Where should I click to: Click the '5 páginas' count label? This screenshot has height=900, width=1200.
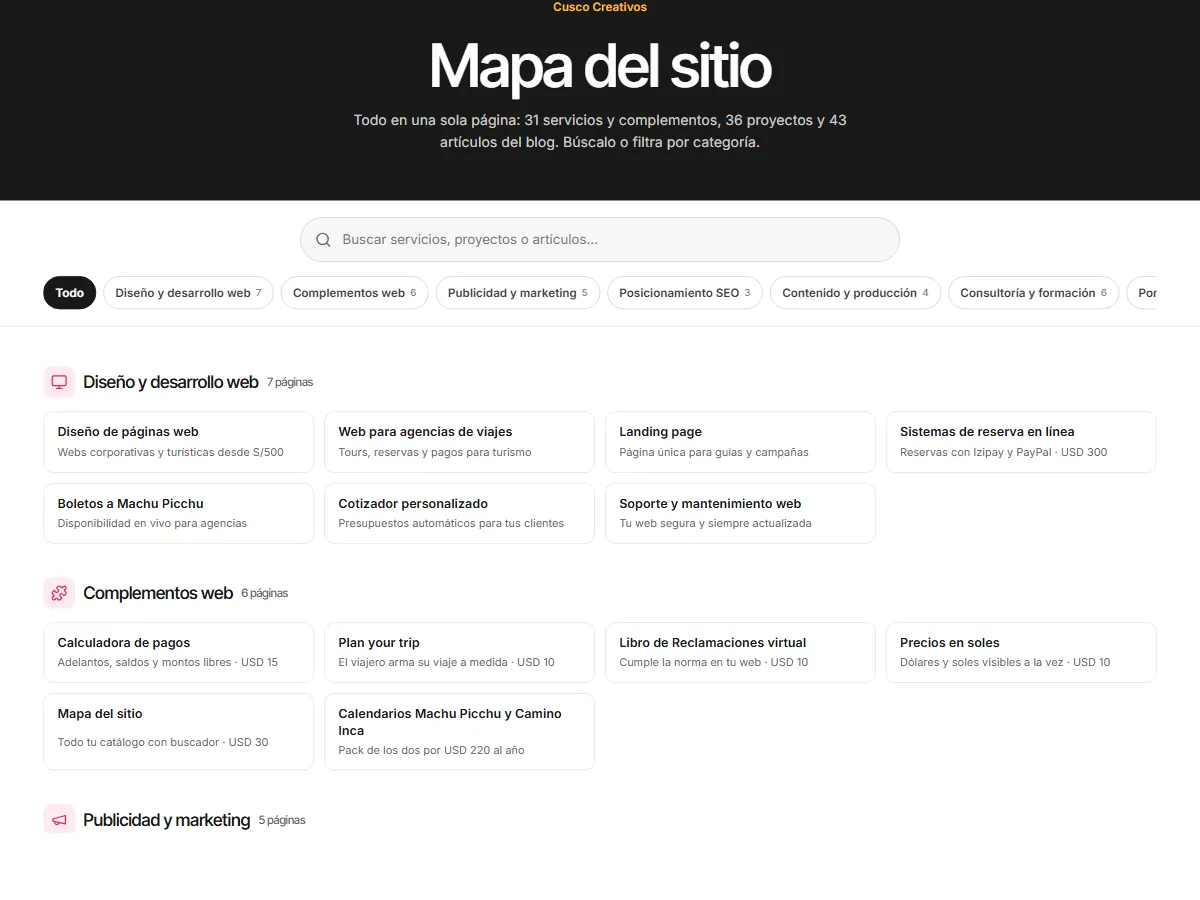click(282, 820)
